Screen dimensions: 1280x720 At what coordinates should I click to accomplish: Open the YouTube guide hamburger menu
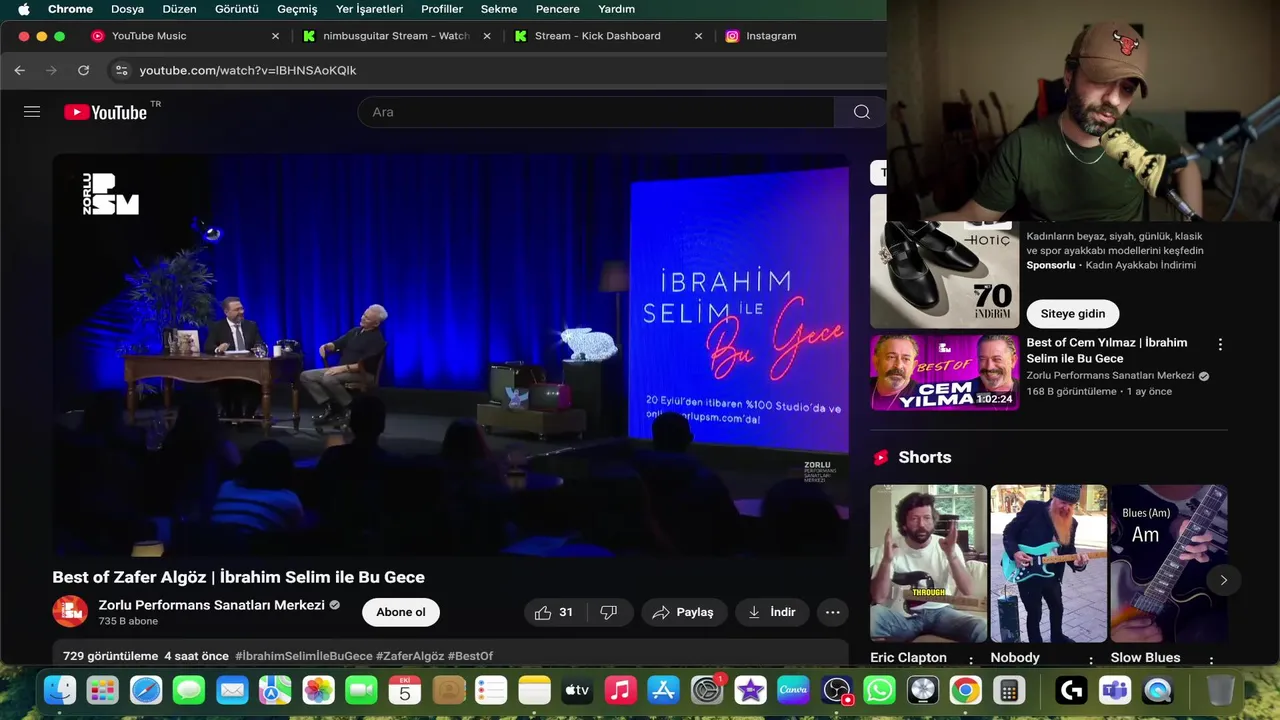pyautogui.click(x=32, y=112)
